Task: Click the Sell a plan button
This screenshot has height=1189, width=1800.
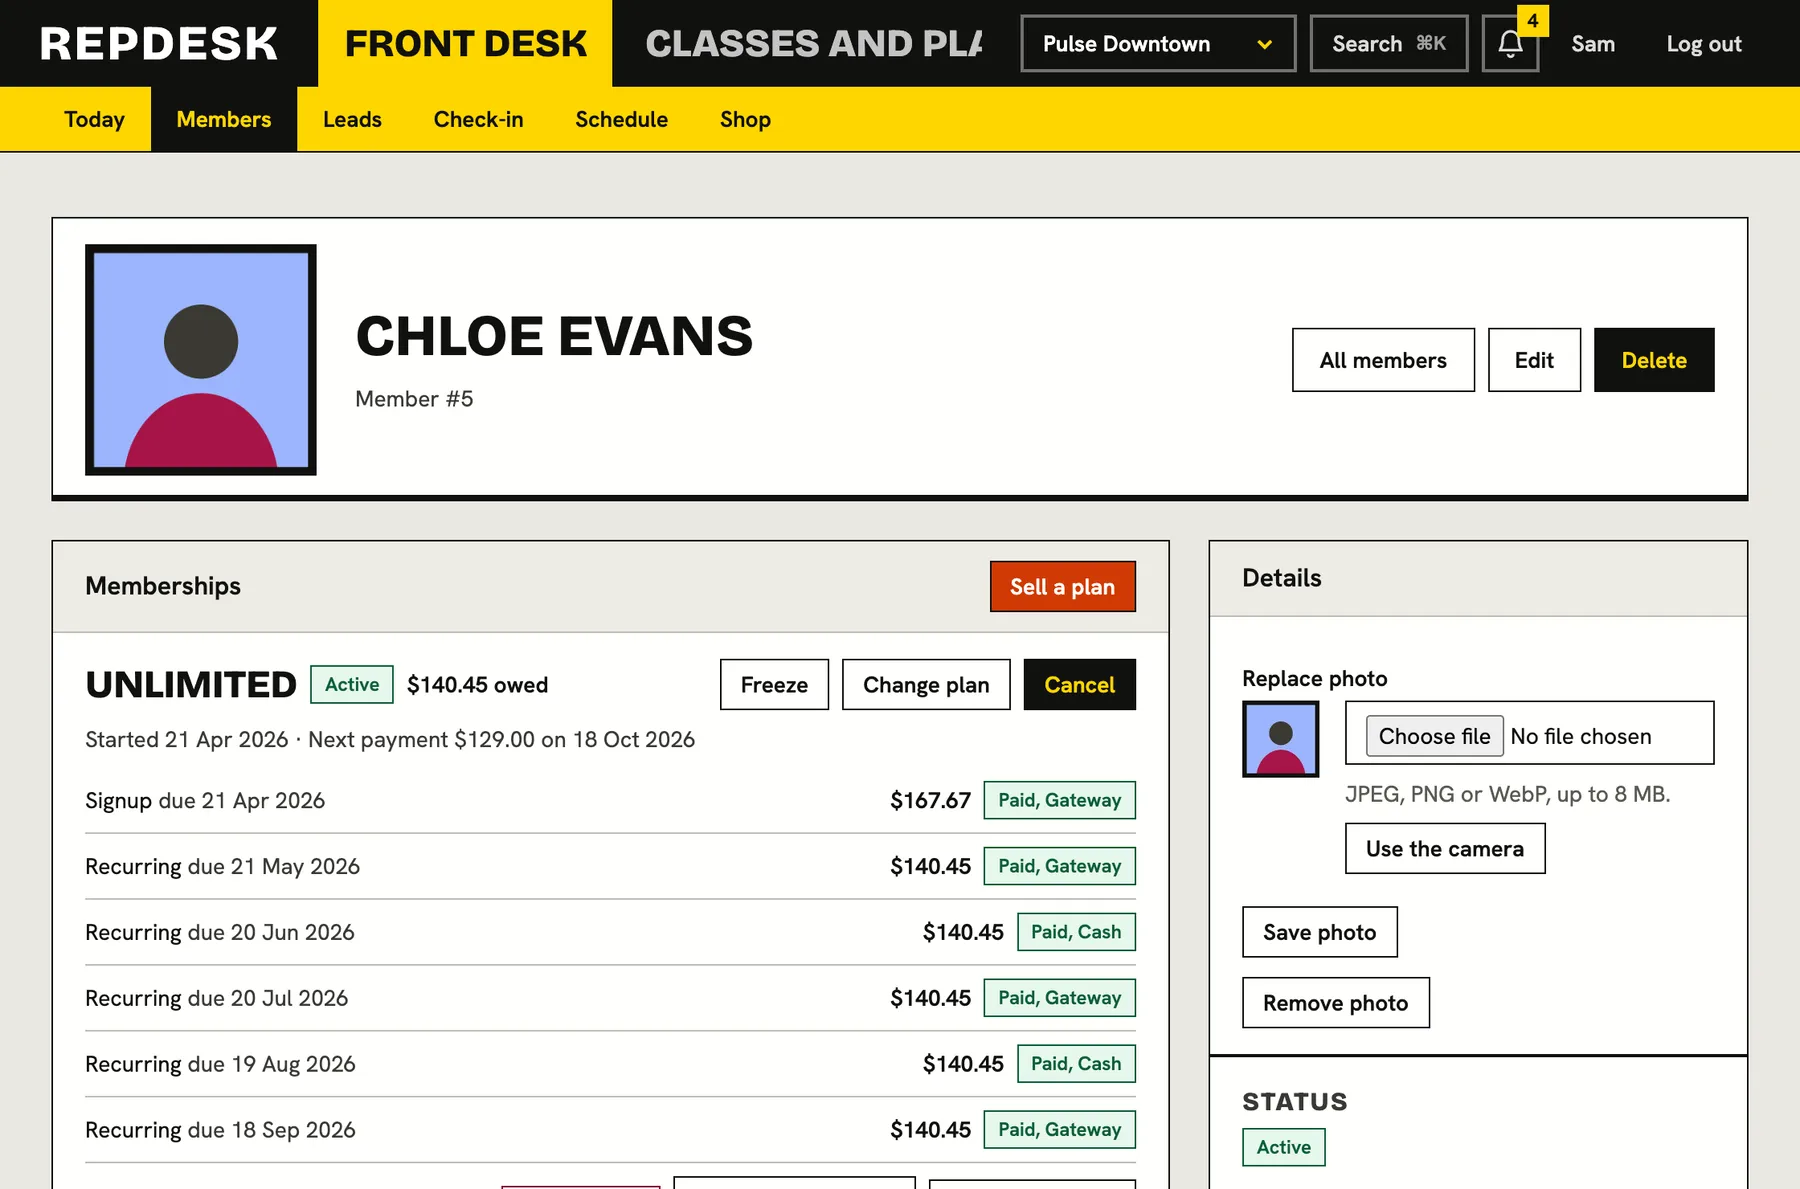Action: pos(1062,587)
